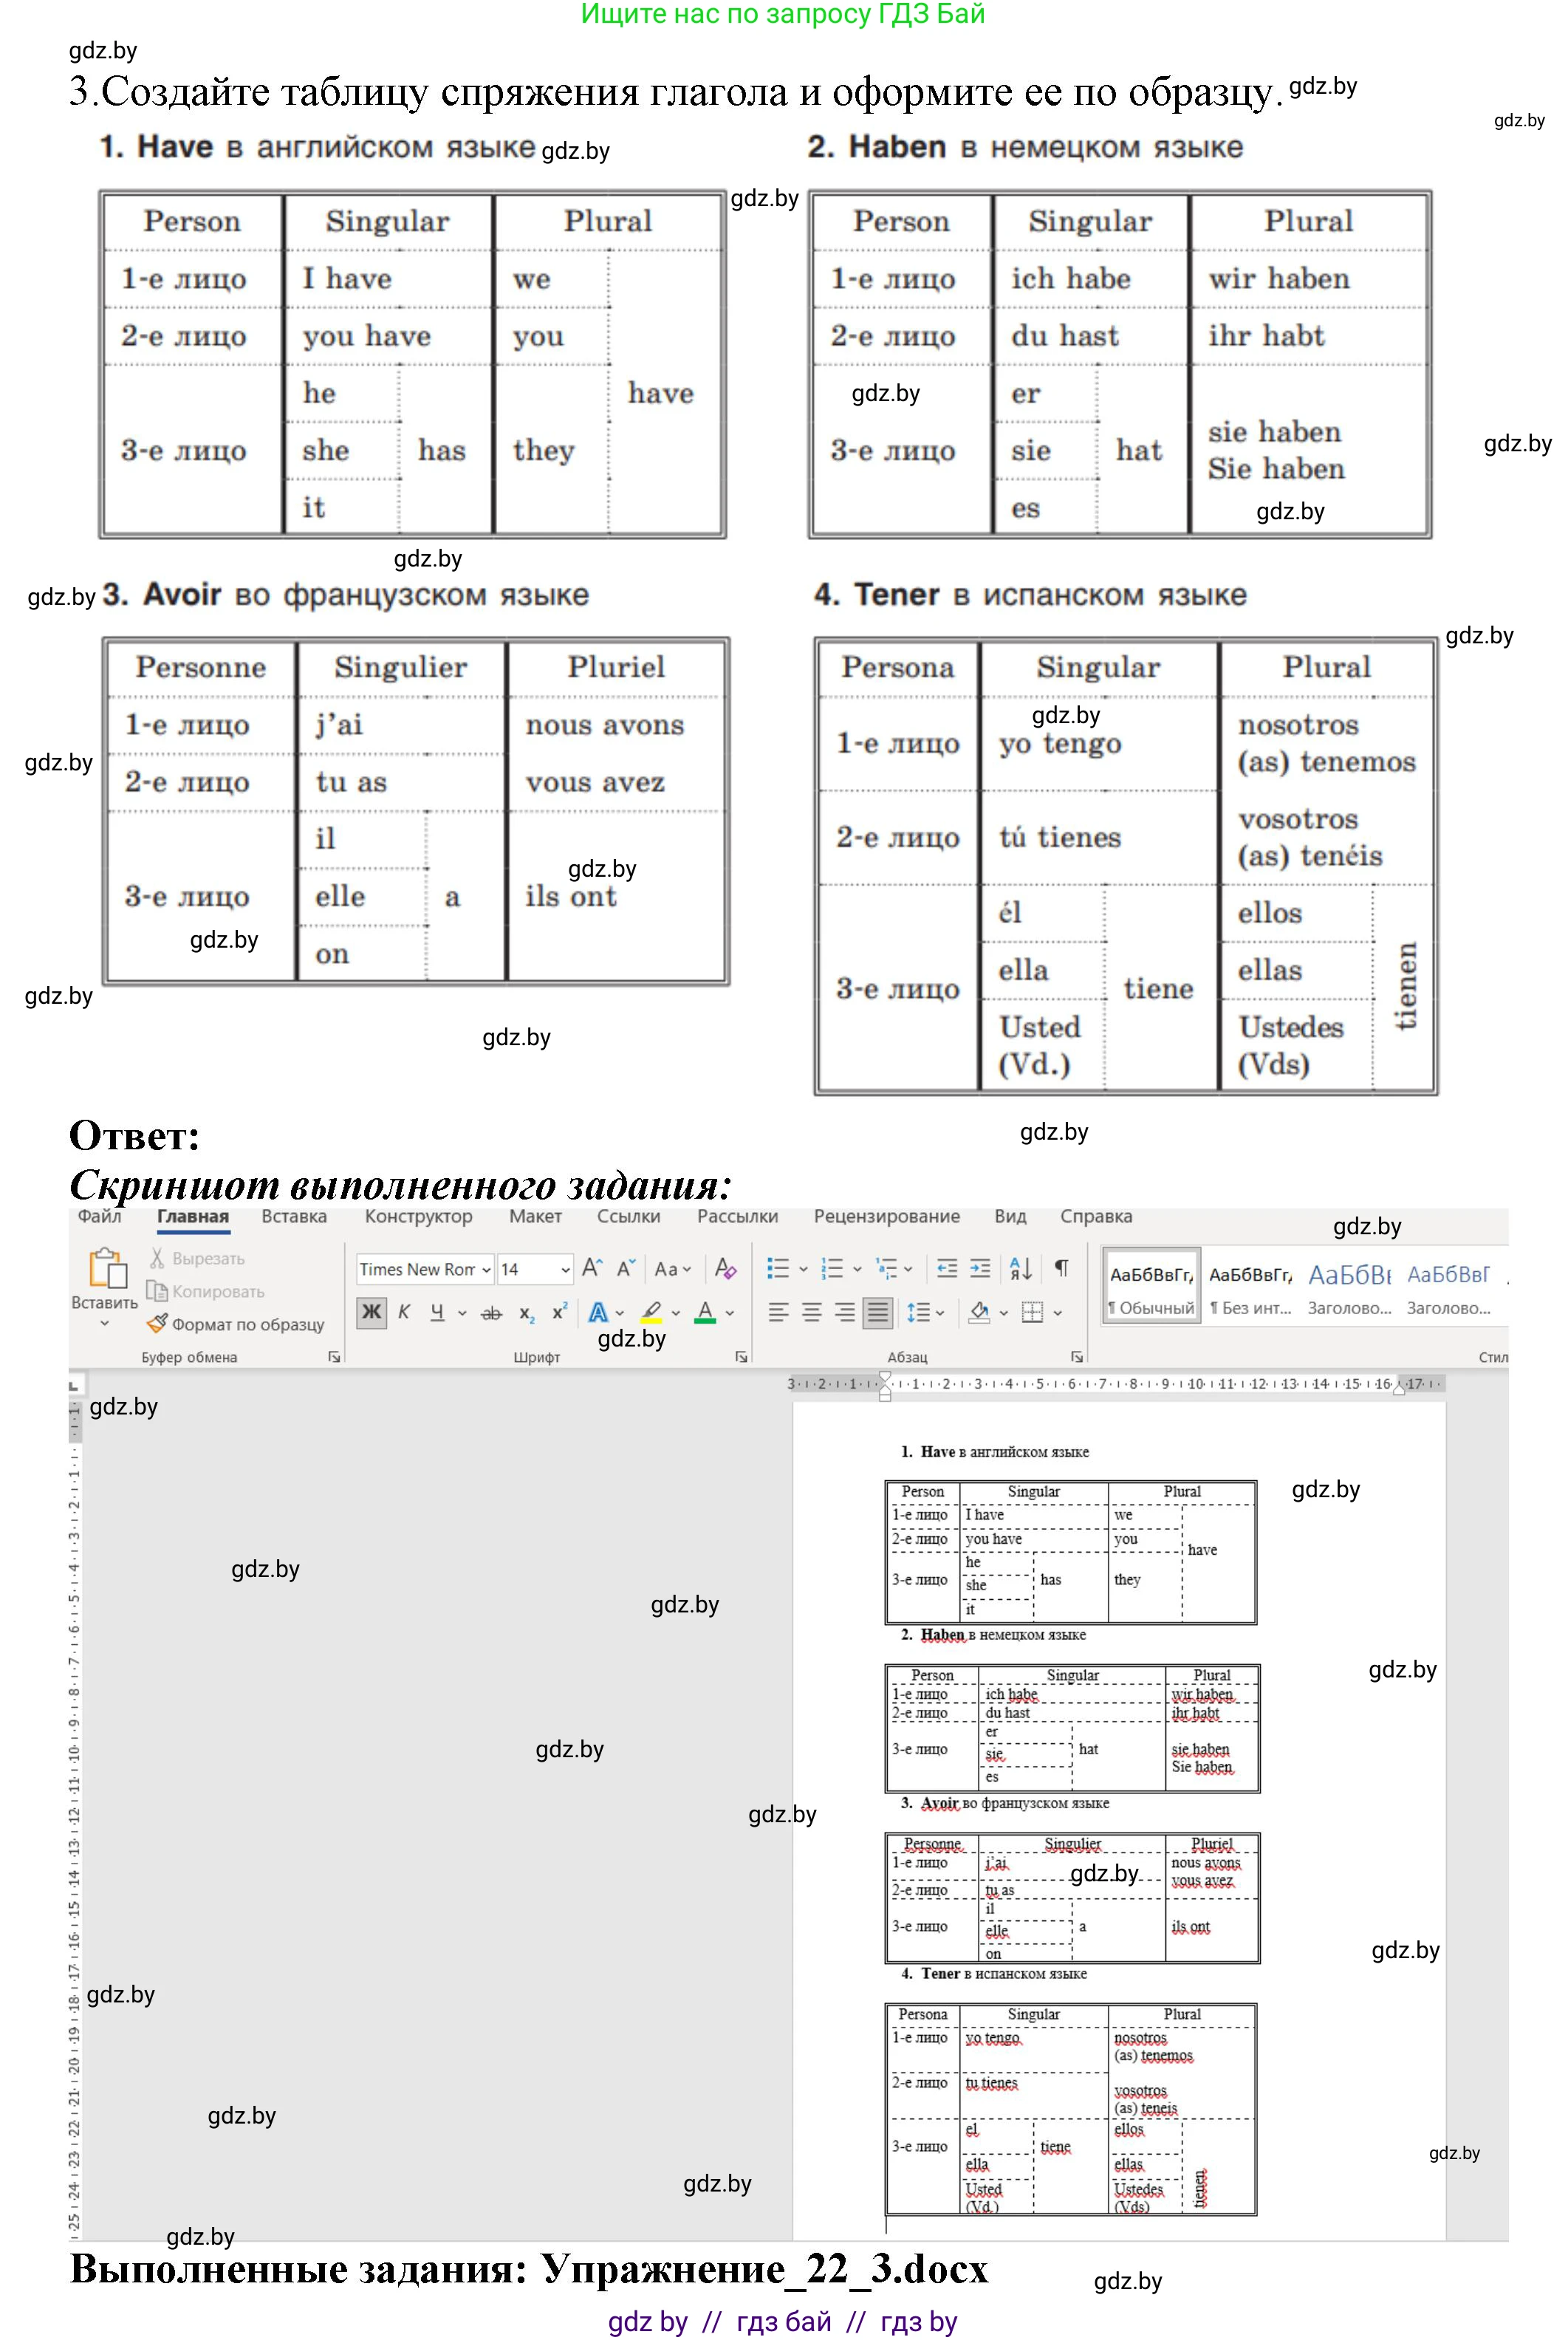Click the Paste (Вставить) clipboard icon
1568x2340 pixels.
107,1268
